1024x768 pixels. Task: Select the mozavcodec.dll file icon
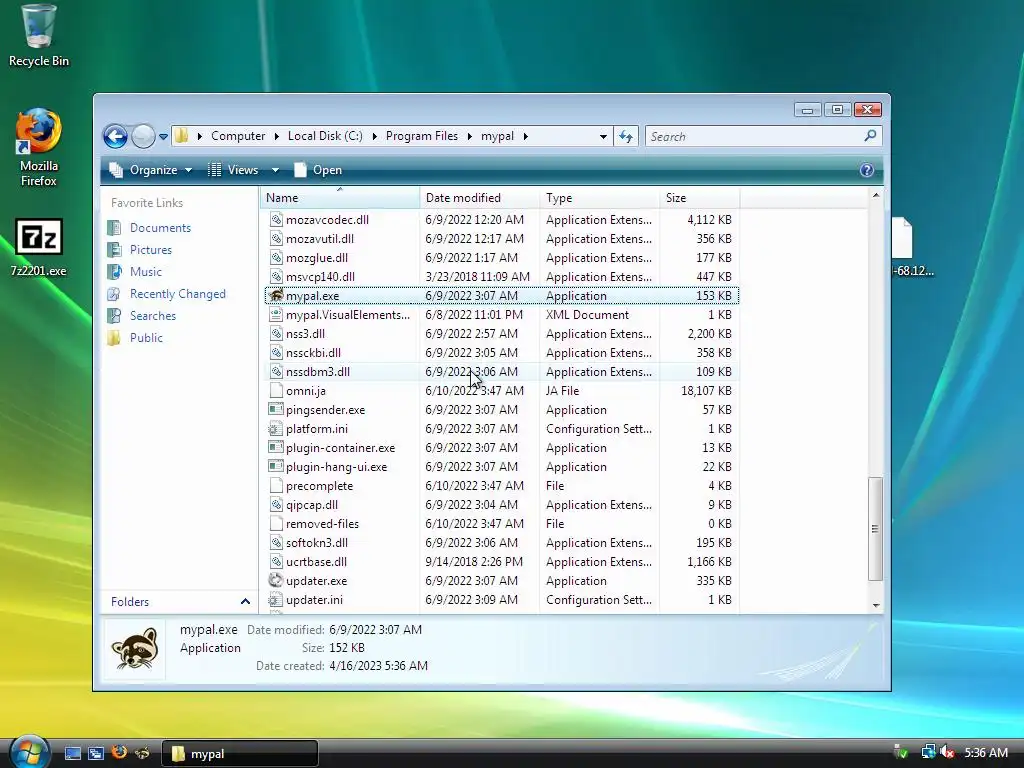click(x=276, y=219)
